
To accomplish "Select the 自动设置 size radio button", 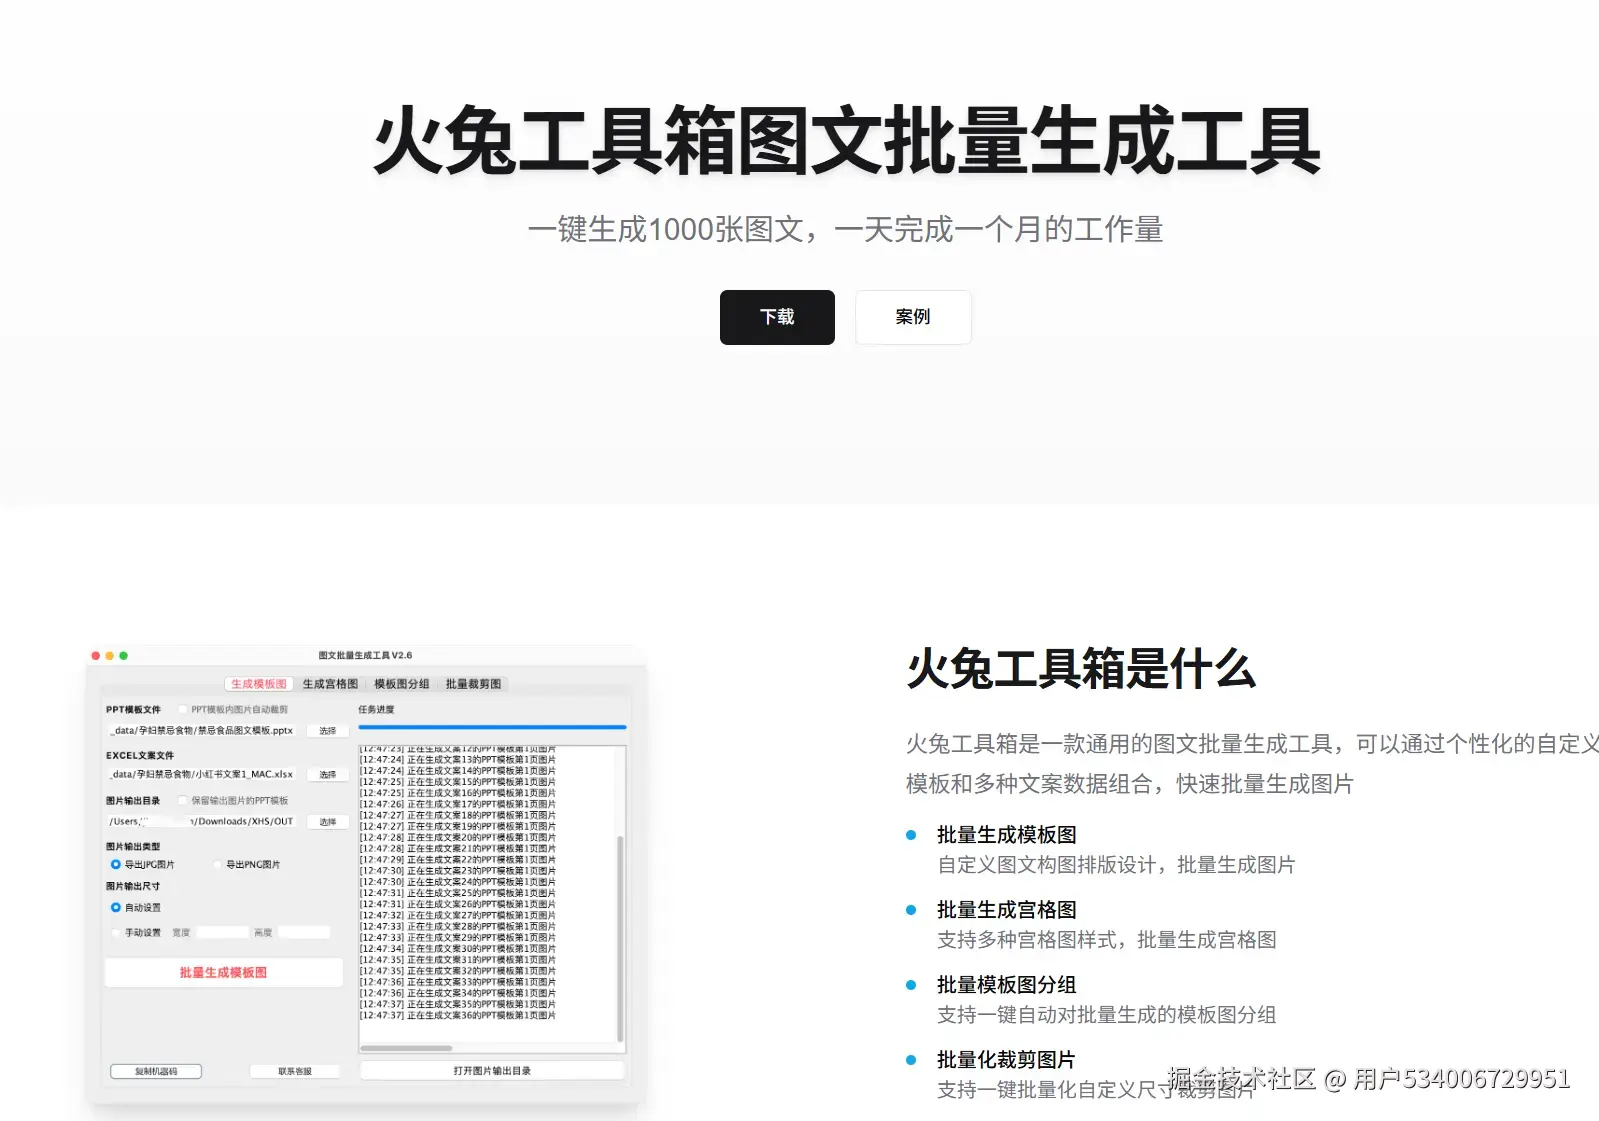I will click(x=116, y=907).
